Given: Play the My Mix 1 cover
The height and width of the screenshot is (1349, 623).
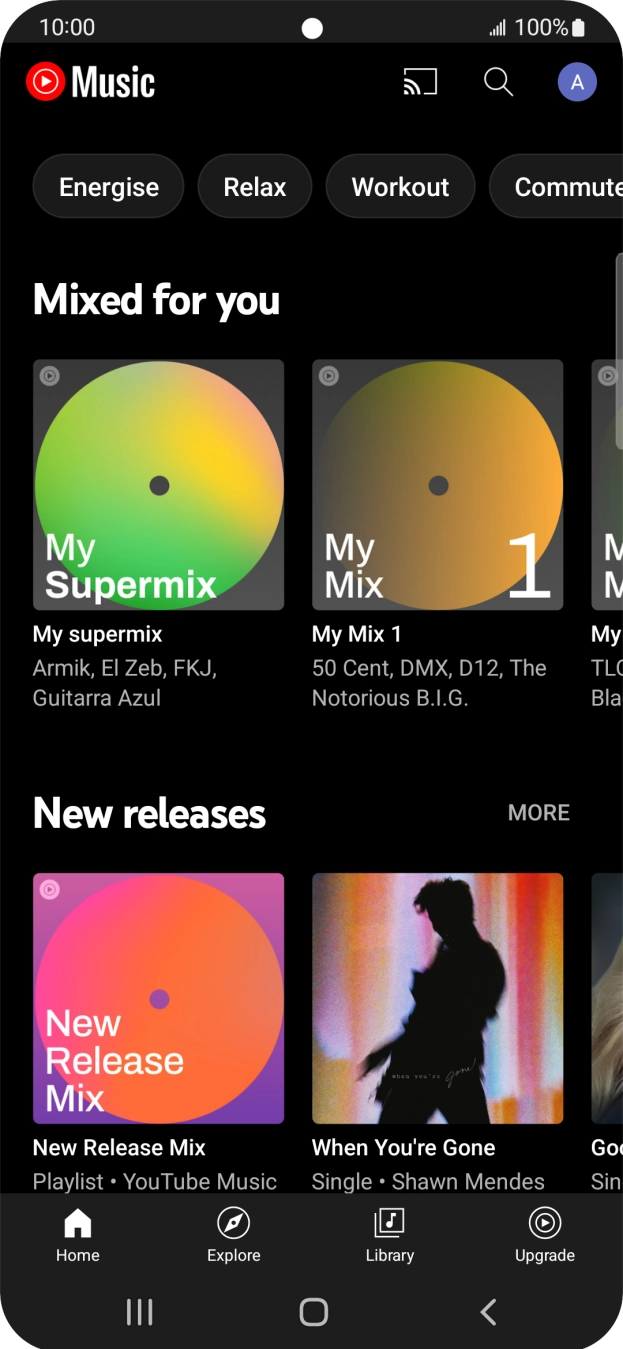Looking at the screenshot, I should pos(438,485).
